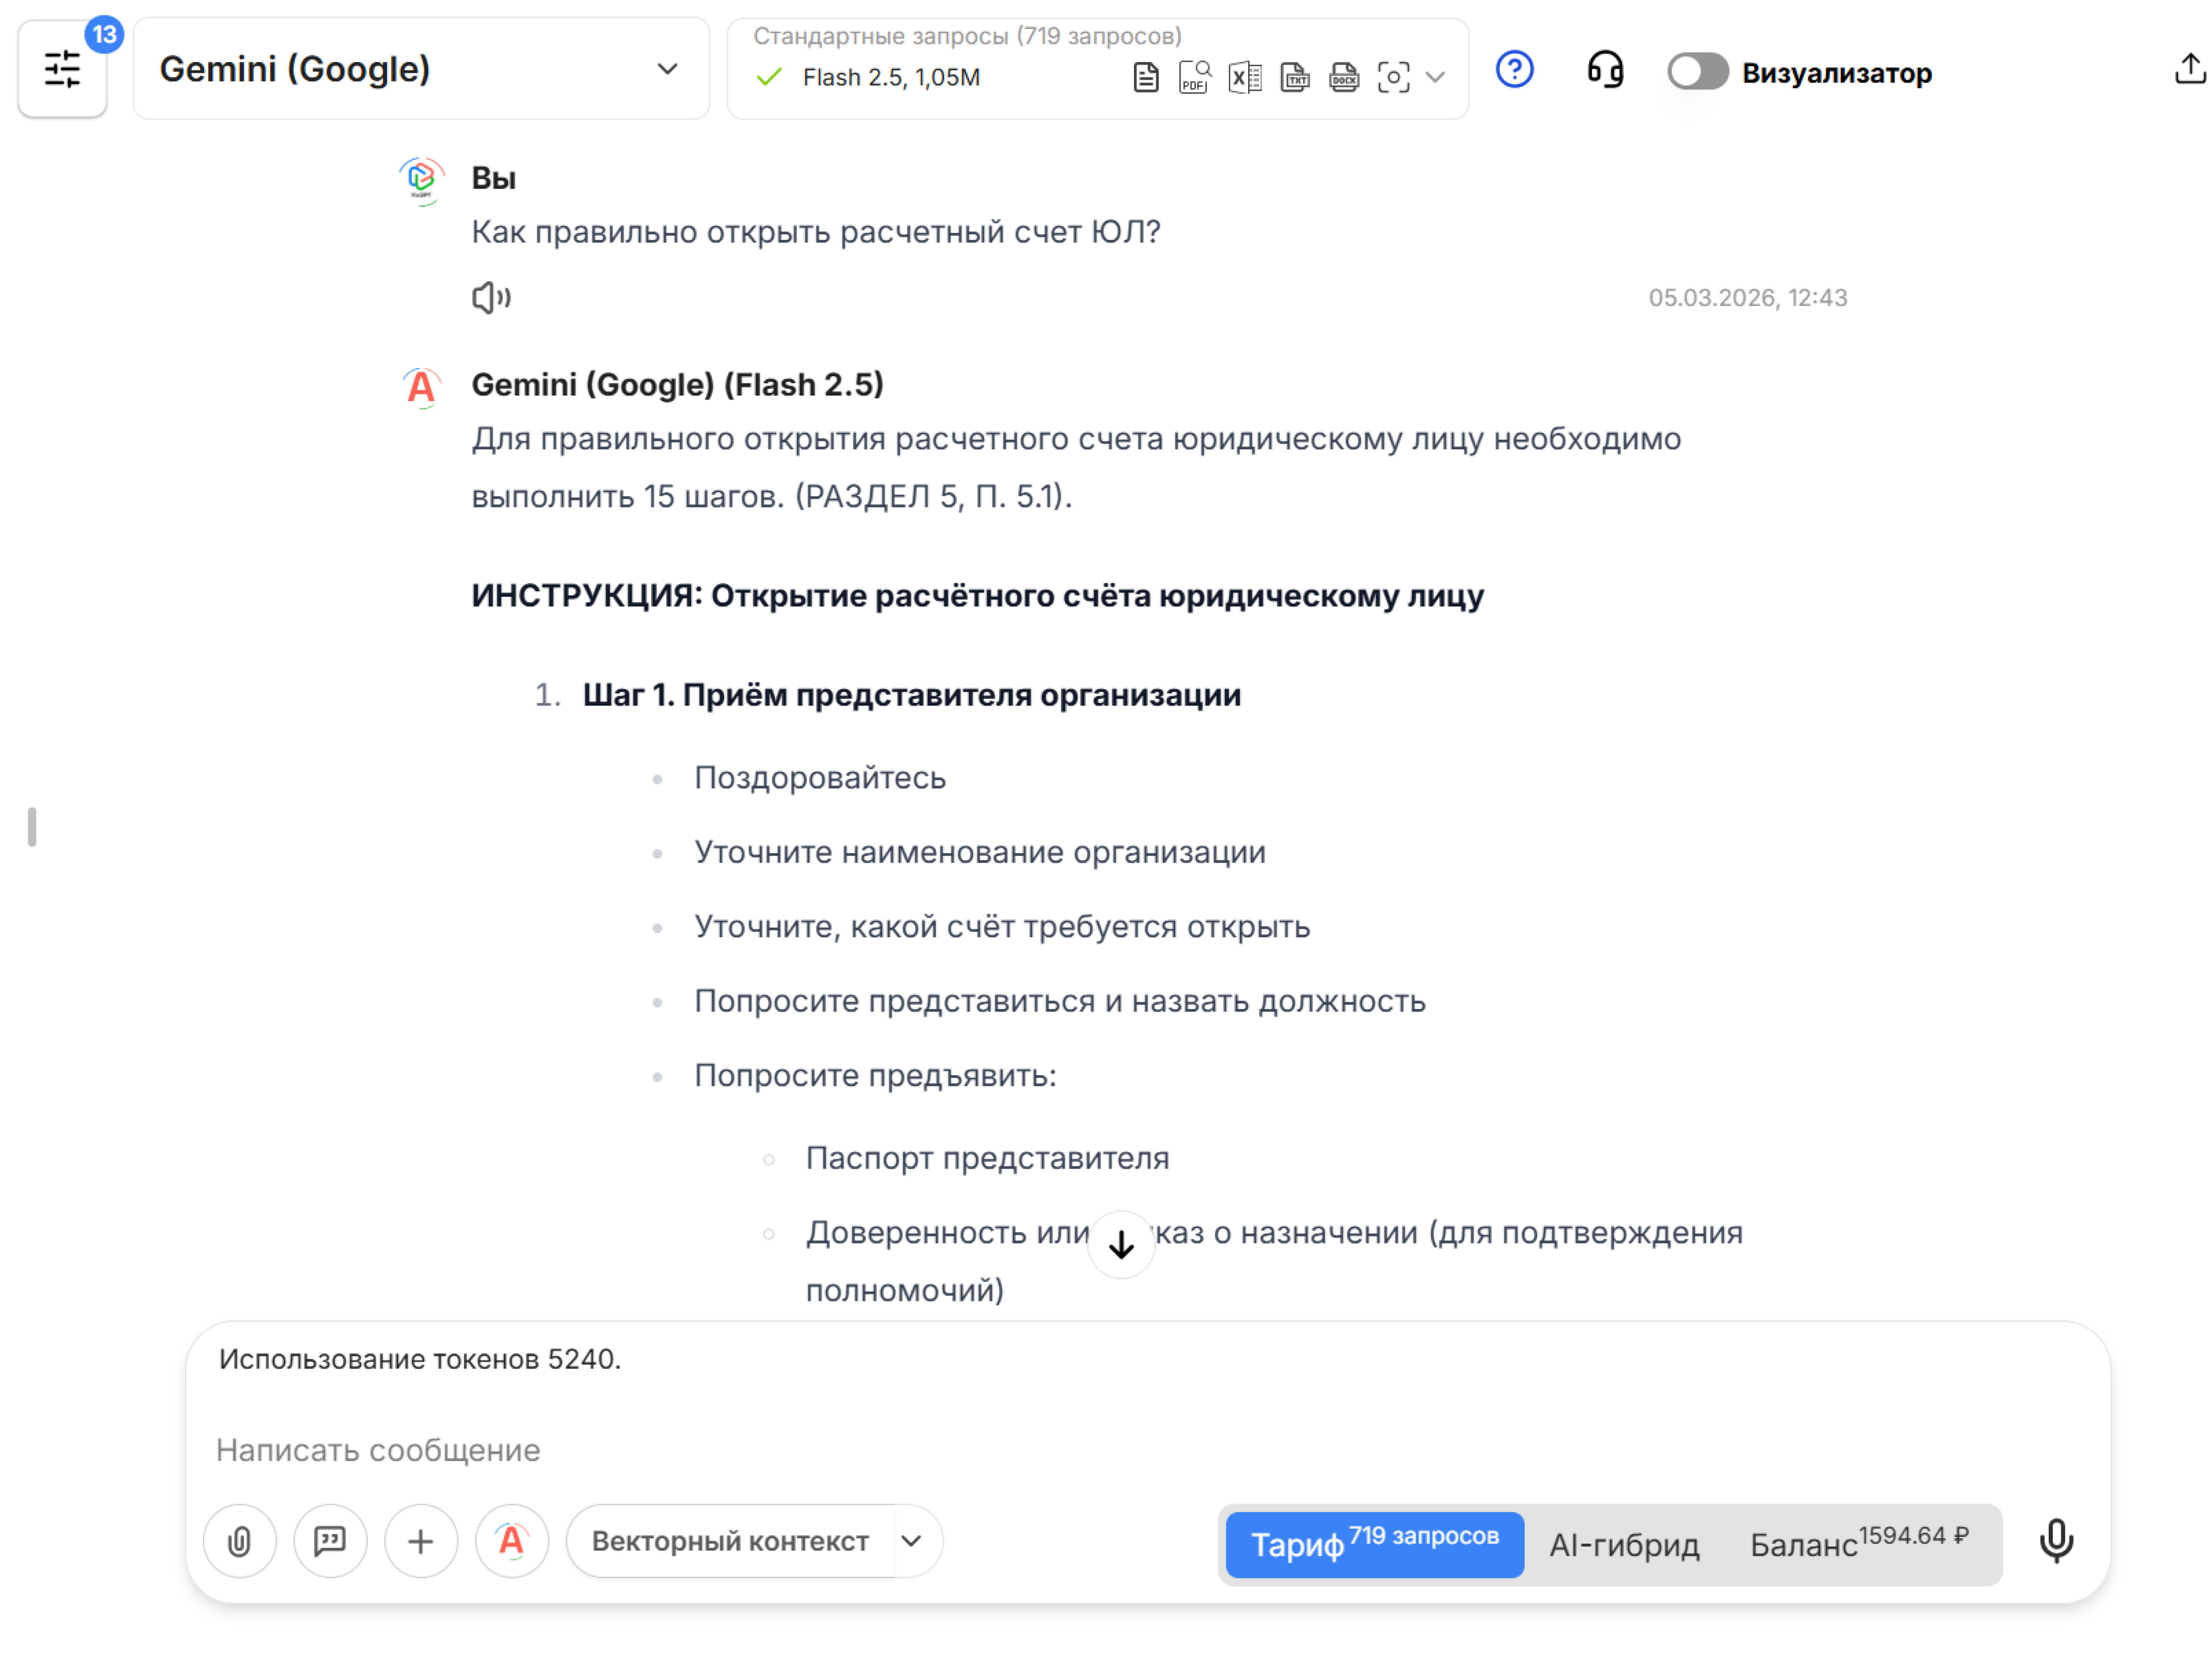This screenshot has height=1654, width=2212.
Task: Toggle the quote reply mode icon
Action: pyautogui.click(x=330, y=1541)
